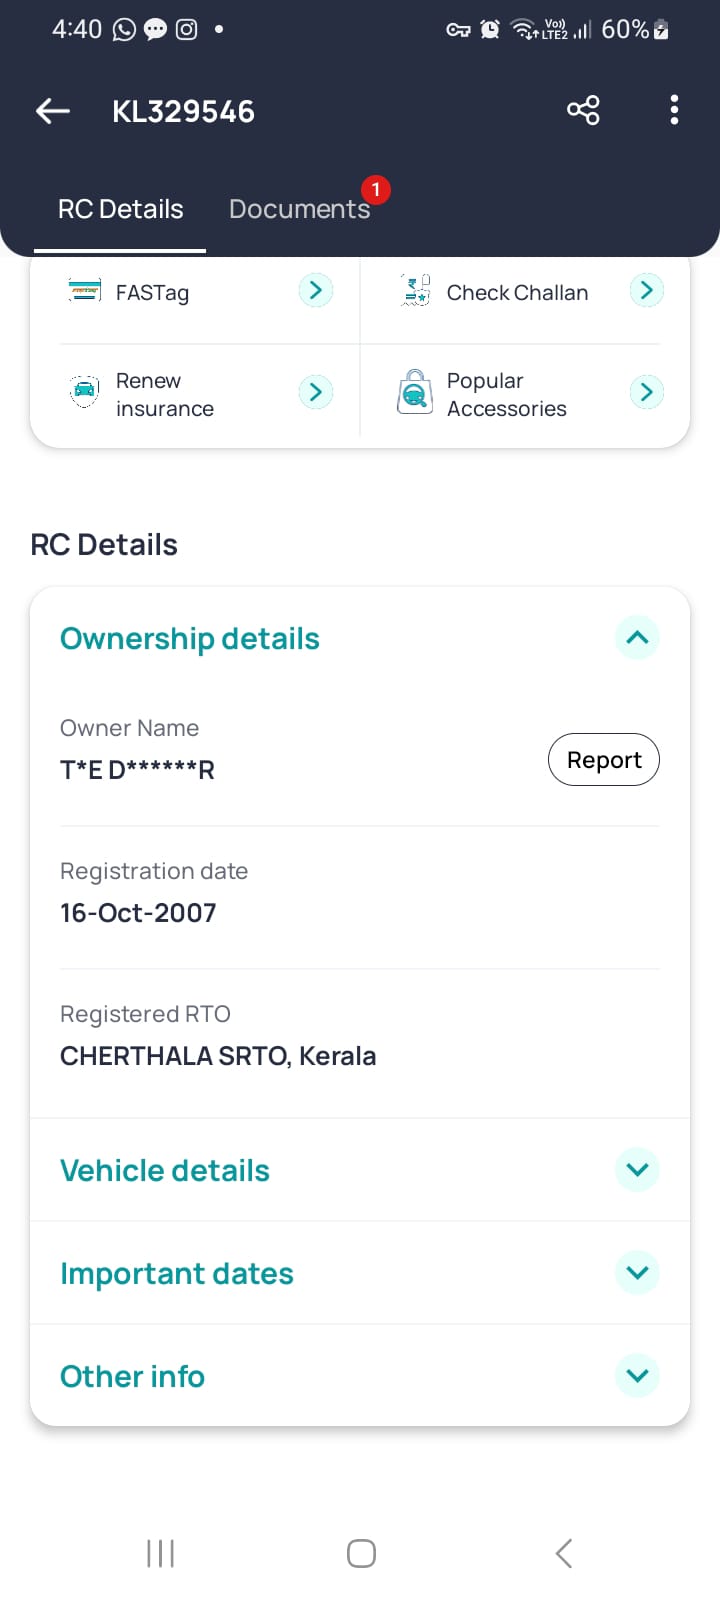Screen dimensions: 720x1600
Task: Tap the Popular Accessories bag icon
Action: [415, 392]
